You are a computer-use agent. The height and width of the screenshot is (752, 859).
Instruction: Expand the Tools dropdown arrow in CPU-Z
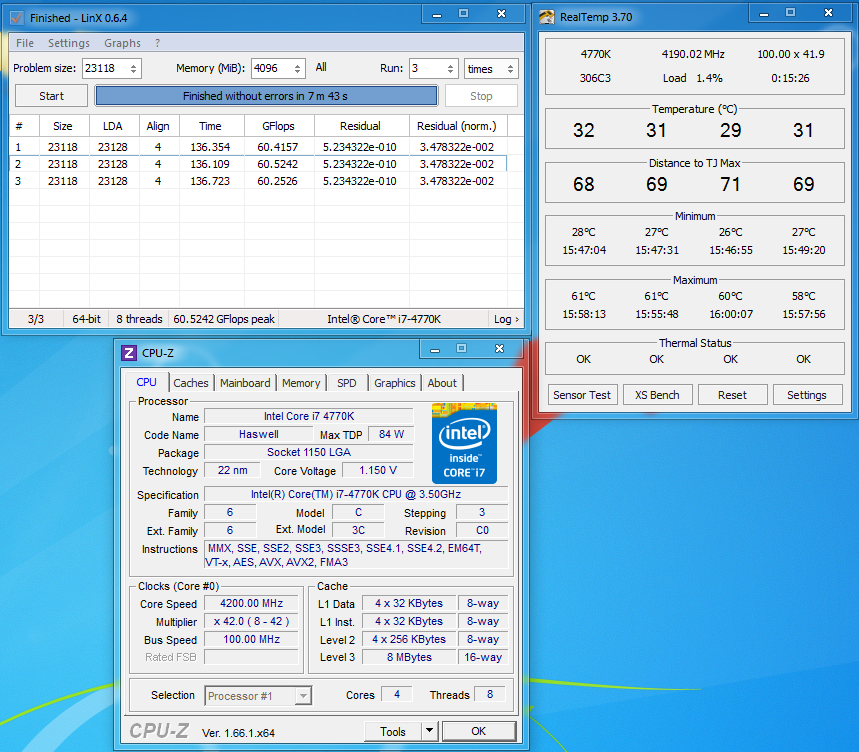[x=430, y=731]
